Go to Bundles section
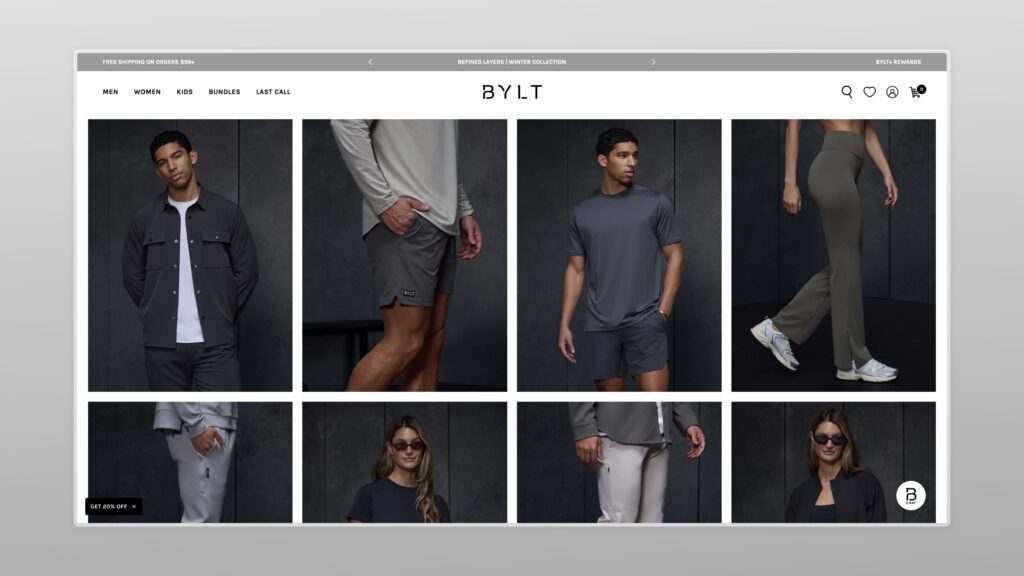 click(x=224, y=92)
